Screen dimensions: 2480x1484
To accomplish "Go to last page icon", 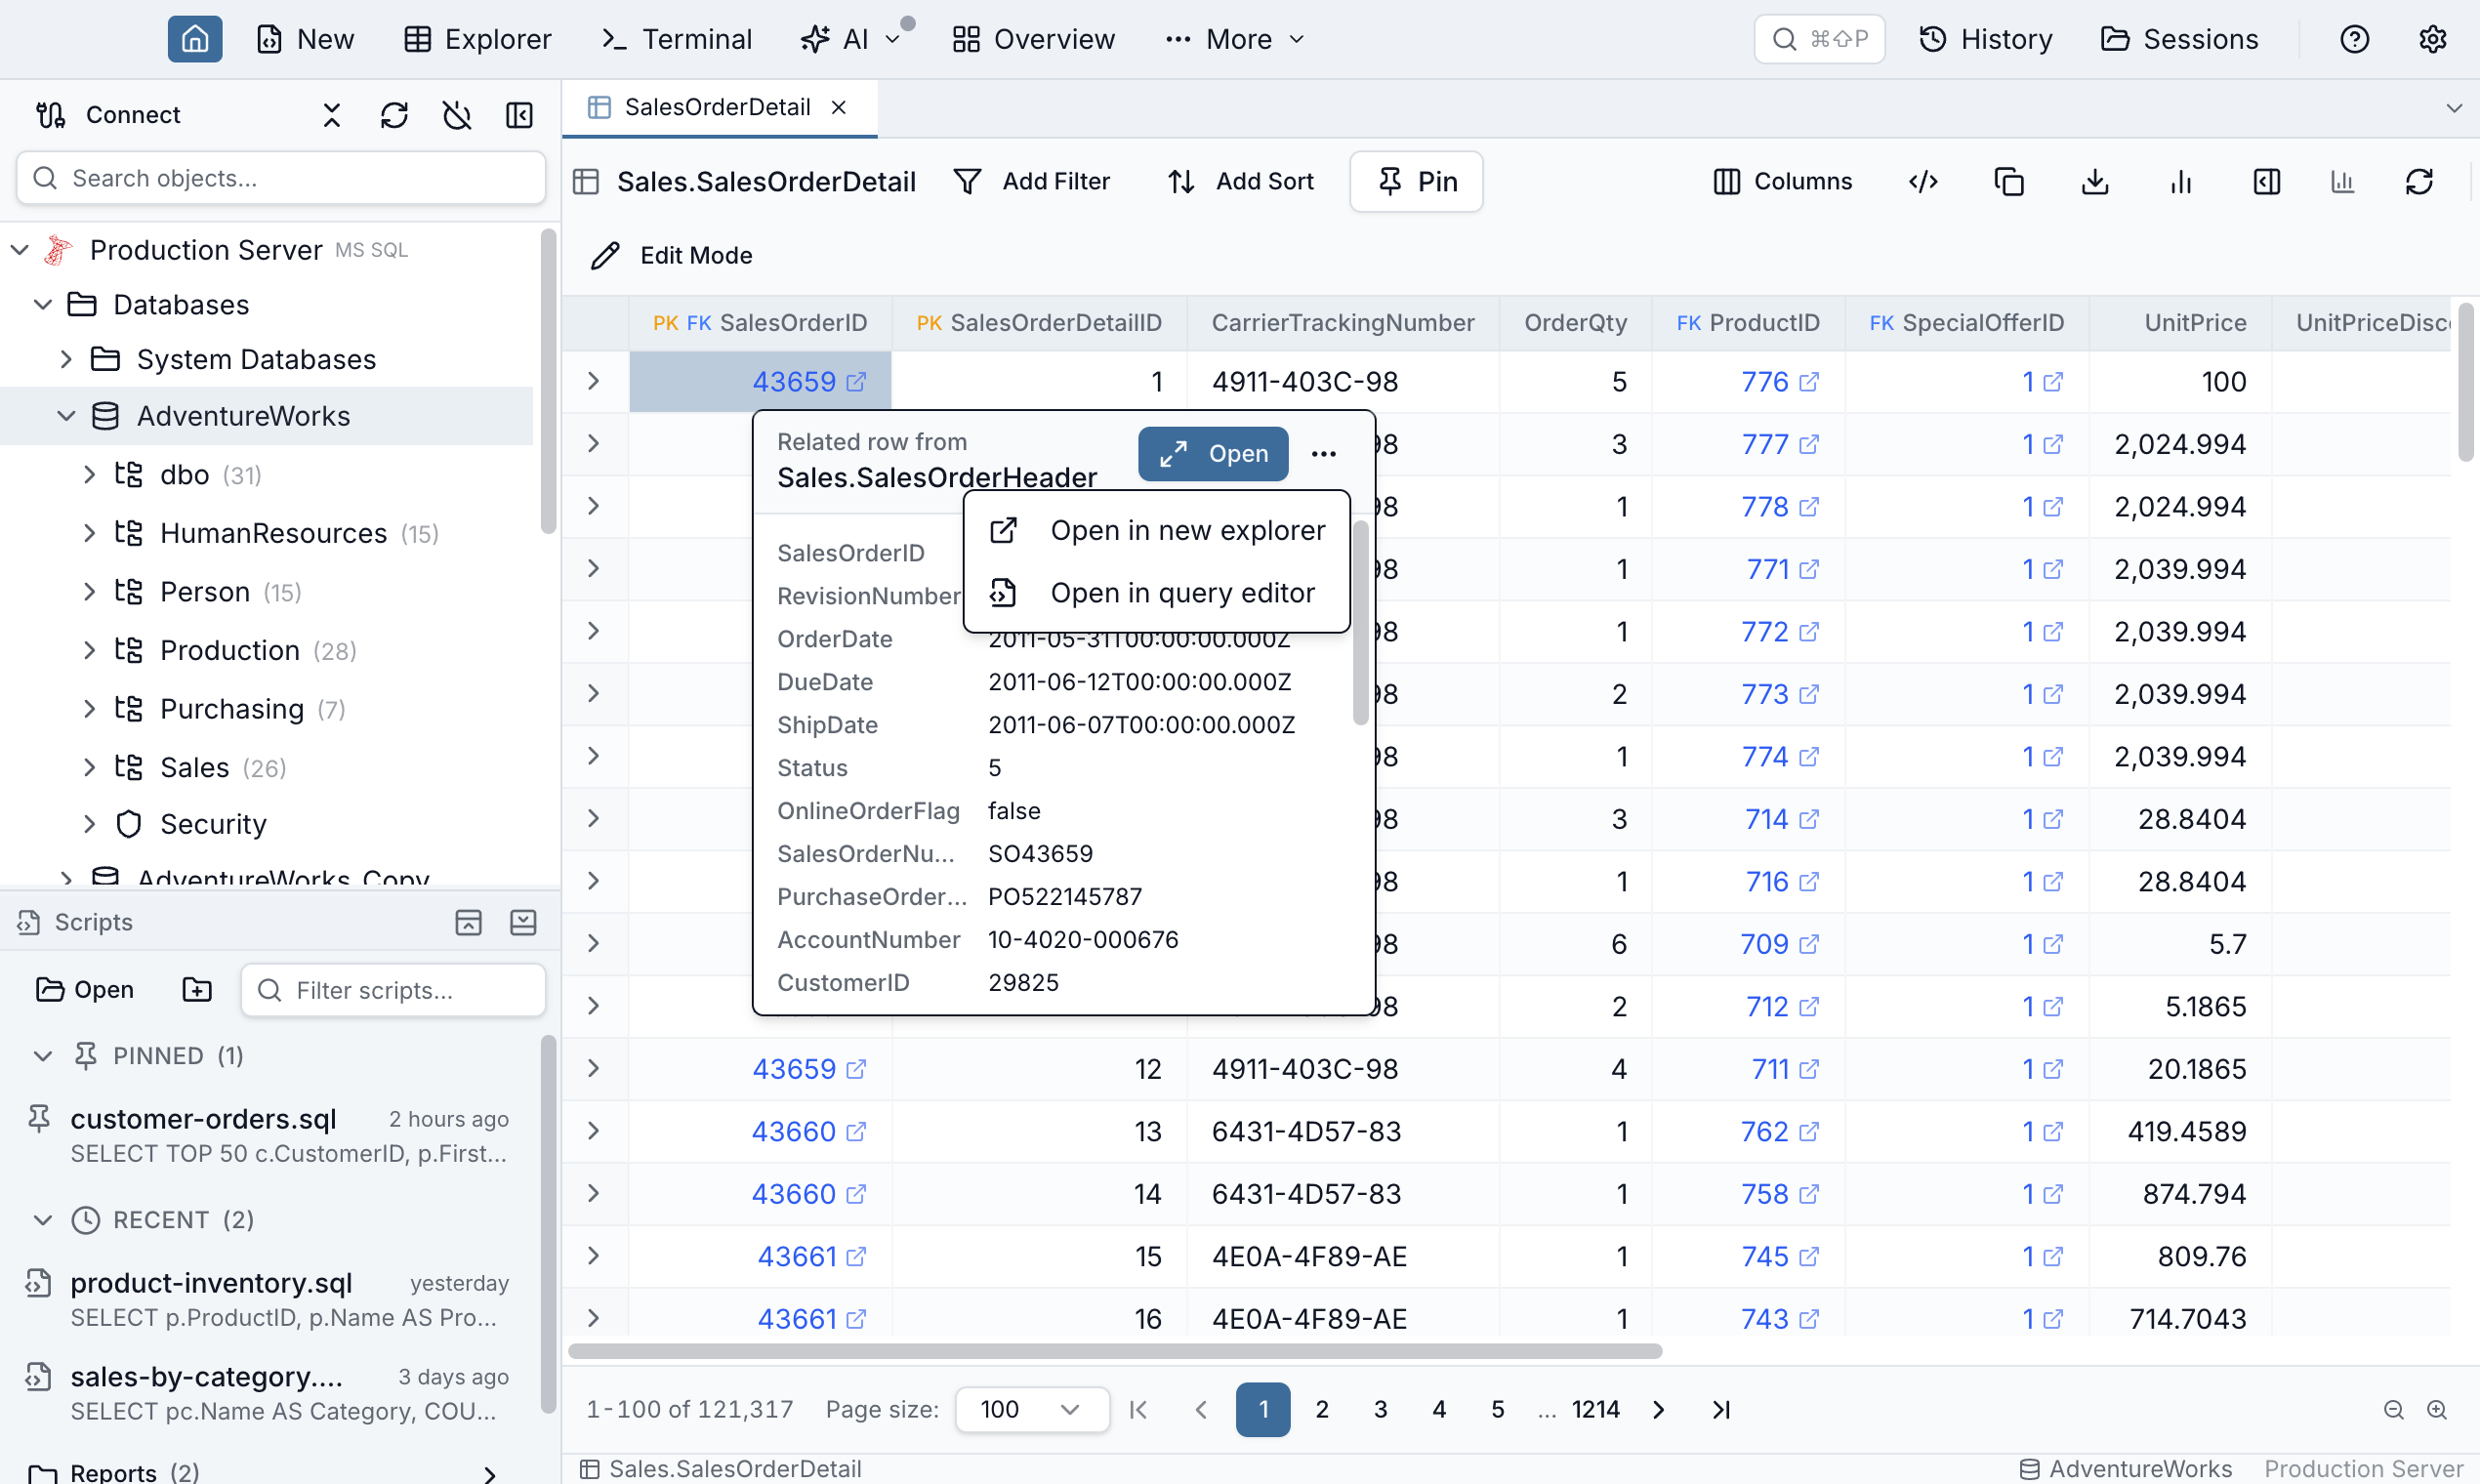I will tap(1721, 1410).
